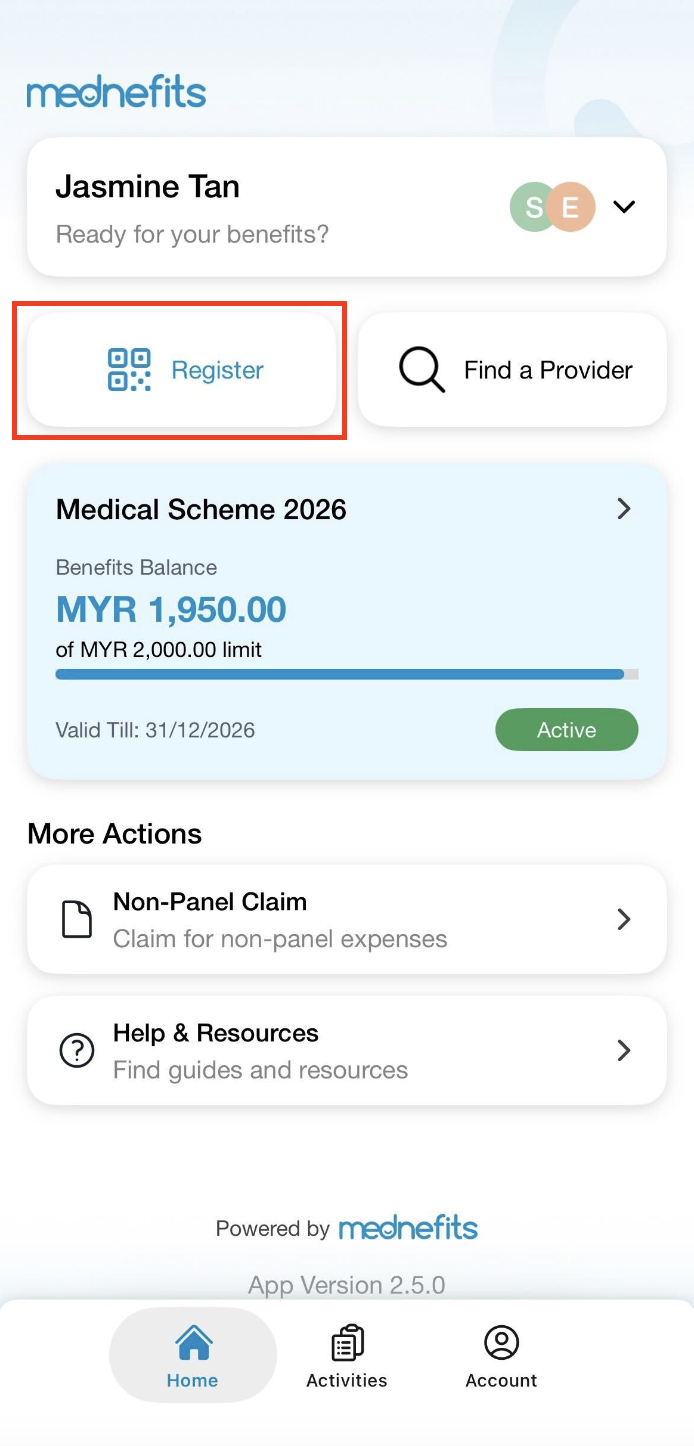Click the benefits balance progress bar
Screen dimensions: 694x1446
346,675
